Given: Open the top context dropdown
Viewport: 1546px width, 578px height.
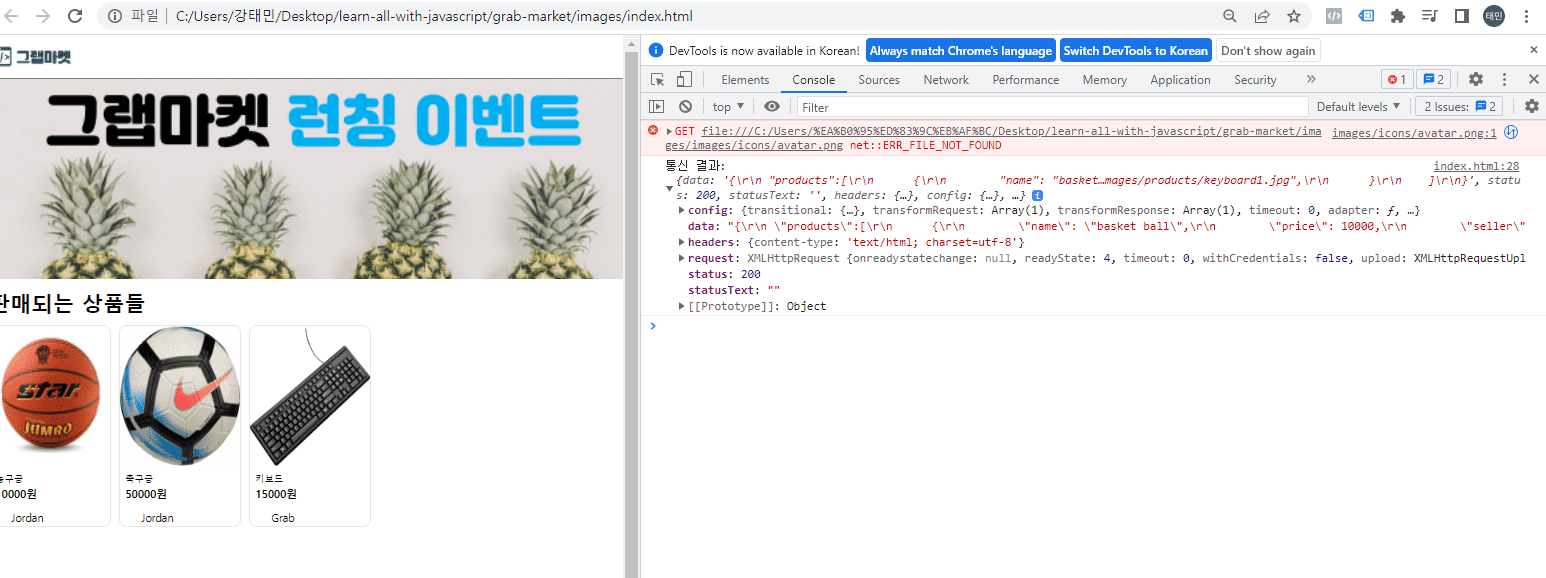Looking at the screenshot, I should pos(728,106).
